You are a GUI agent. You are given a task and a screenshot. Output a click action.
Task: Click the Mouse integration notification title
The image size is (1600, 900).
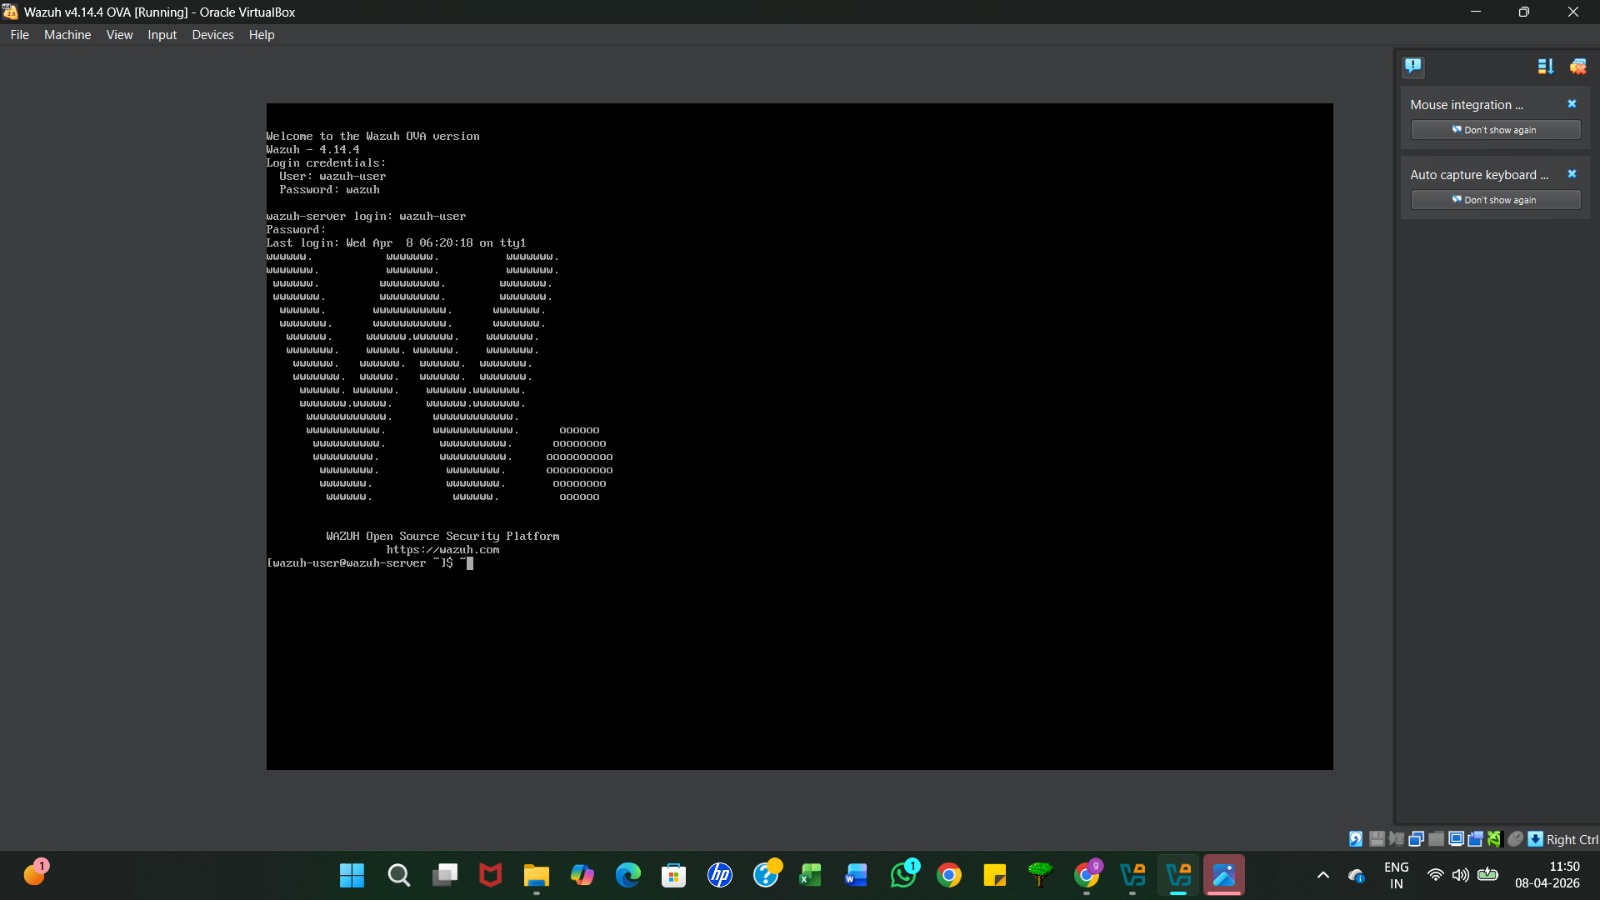1466,105
